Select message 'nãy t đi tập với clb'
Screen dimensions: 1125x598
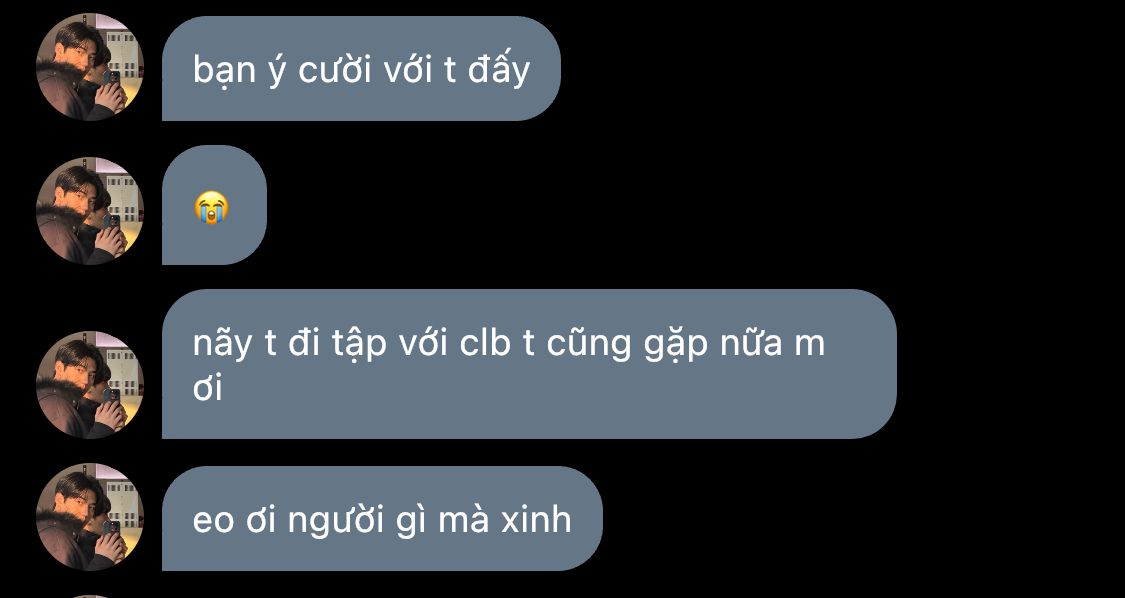[529, 364]
